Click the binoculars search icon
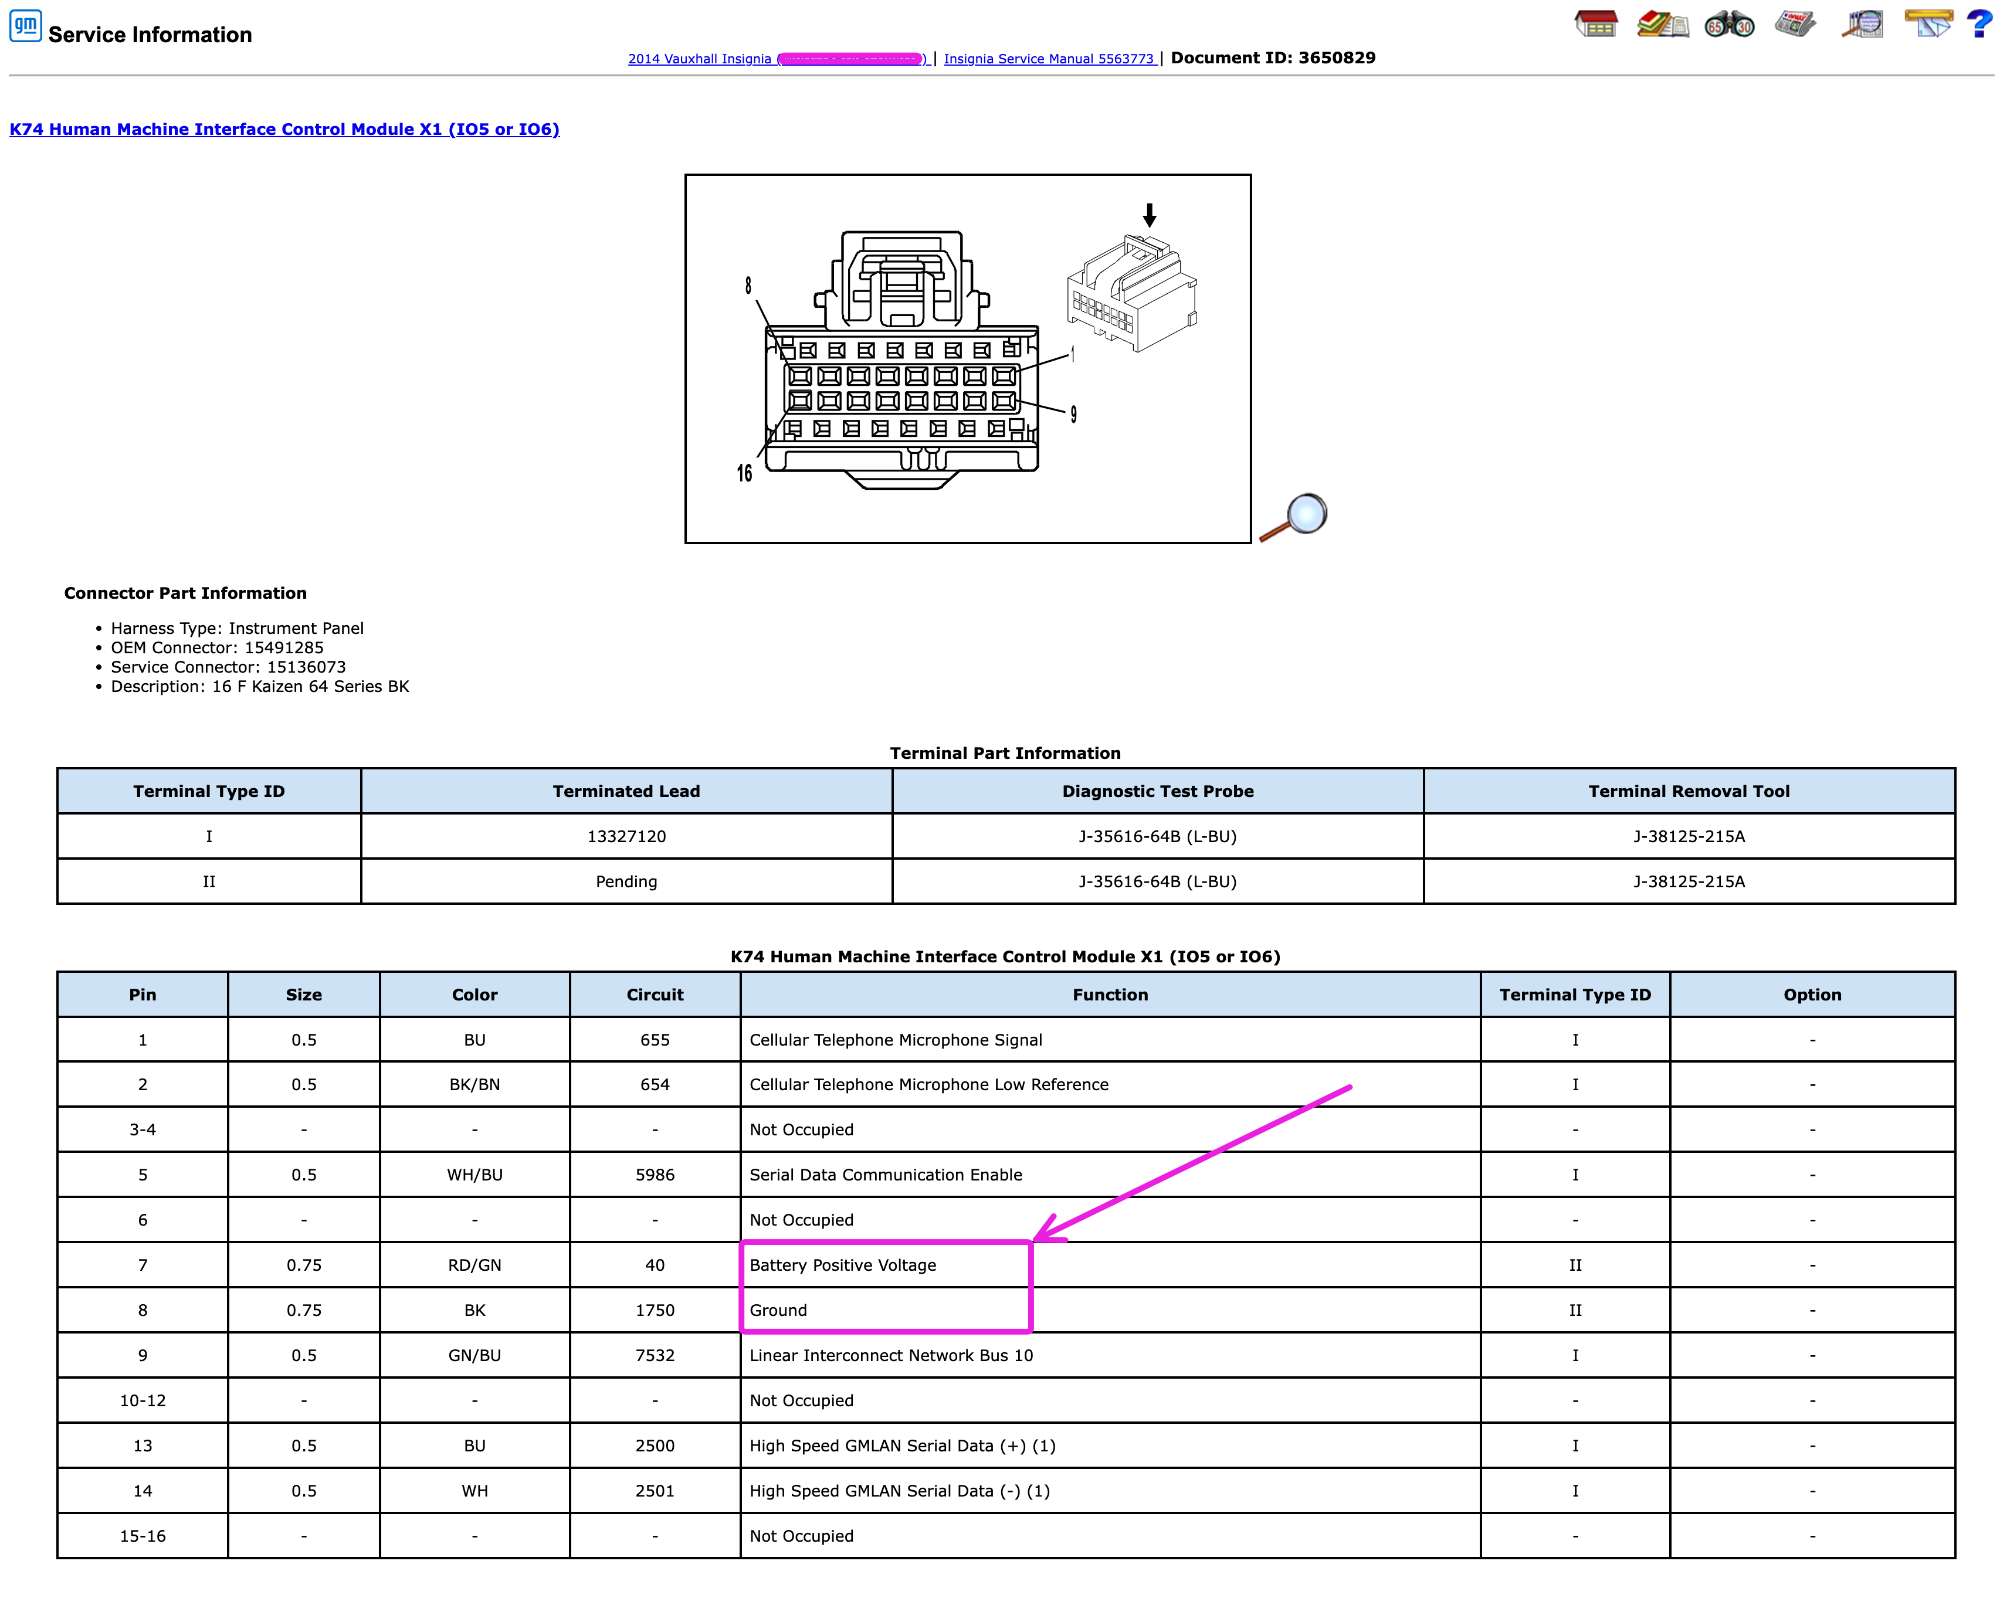The image size is (2000, 1615). coord(1730,24)
